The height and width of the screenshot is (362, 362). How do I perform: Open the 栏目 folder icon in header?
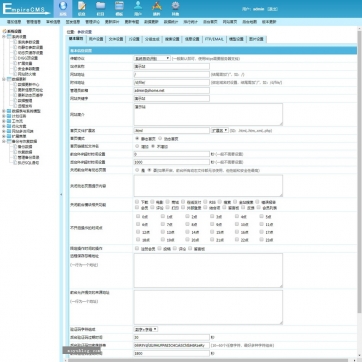coord(100,8)
